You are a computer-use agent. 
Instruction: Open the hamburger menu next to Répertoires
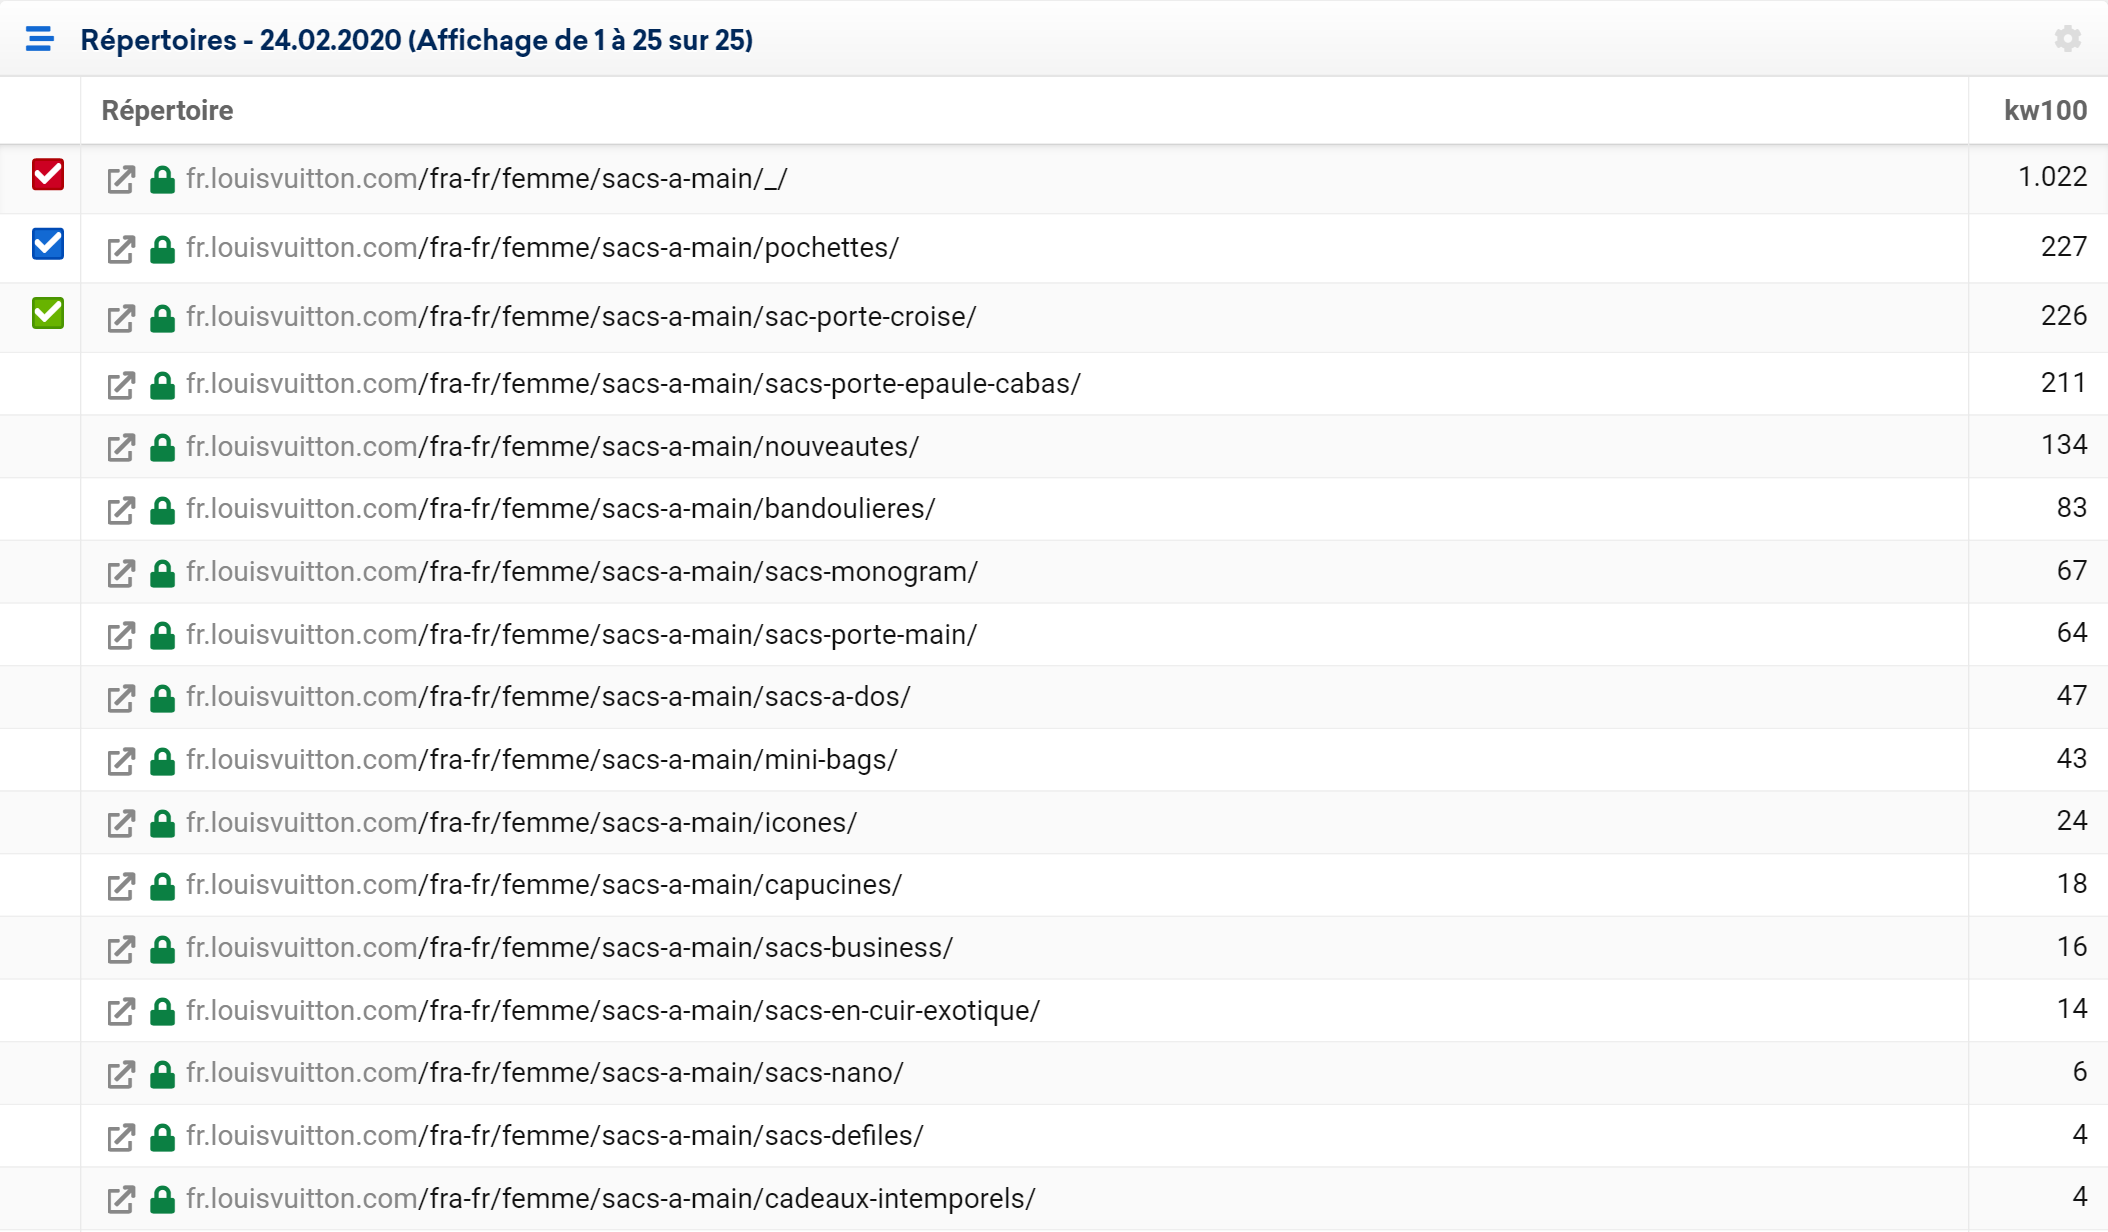(x=40, y=39)
